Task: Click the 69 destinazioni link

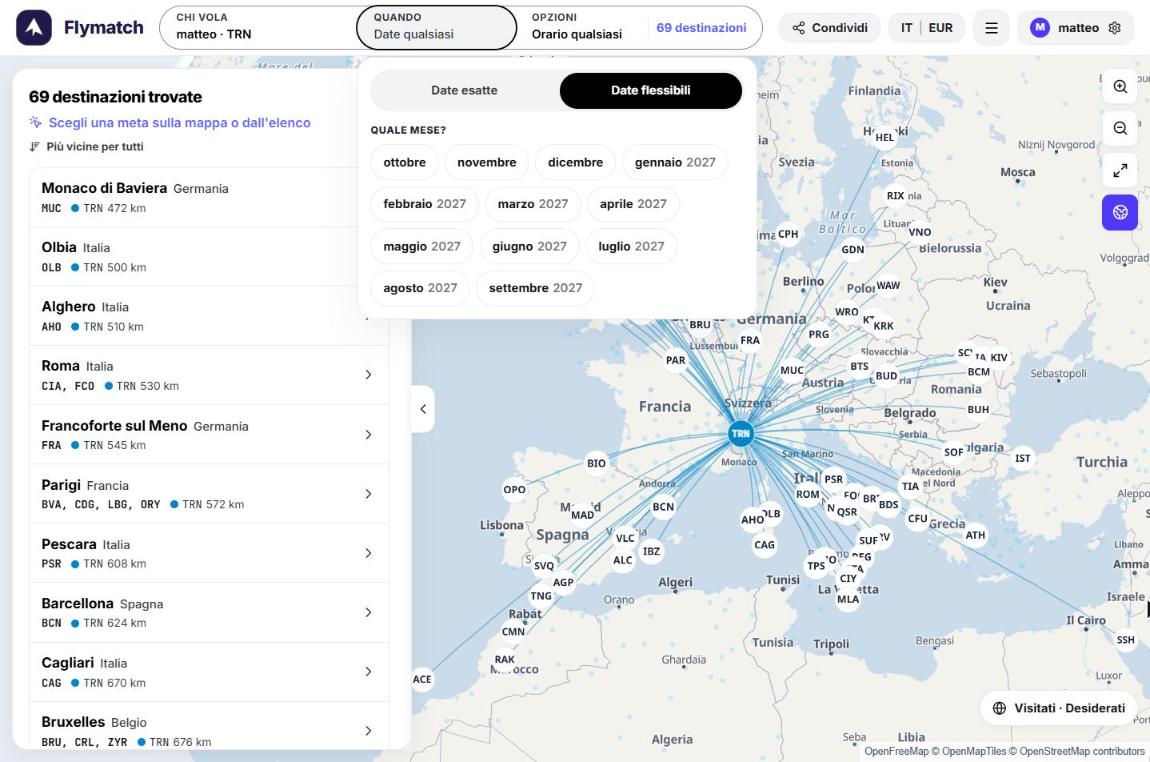Action: coord(701,28)
